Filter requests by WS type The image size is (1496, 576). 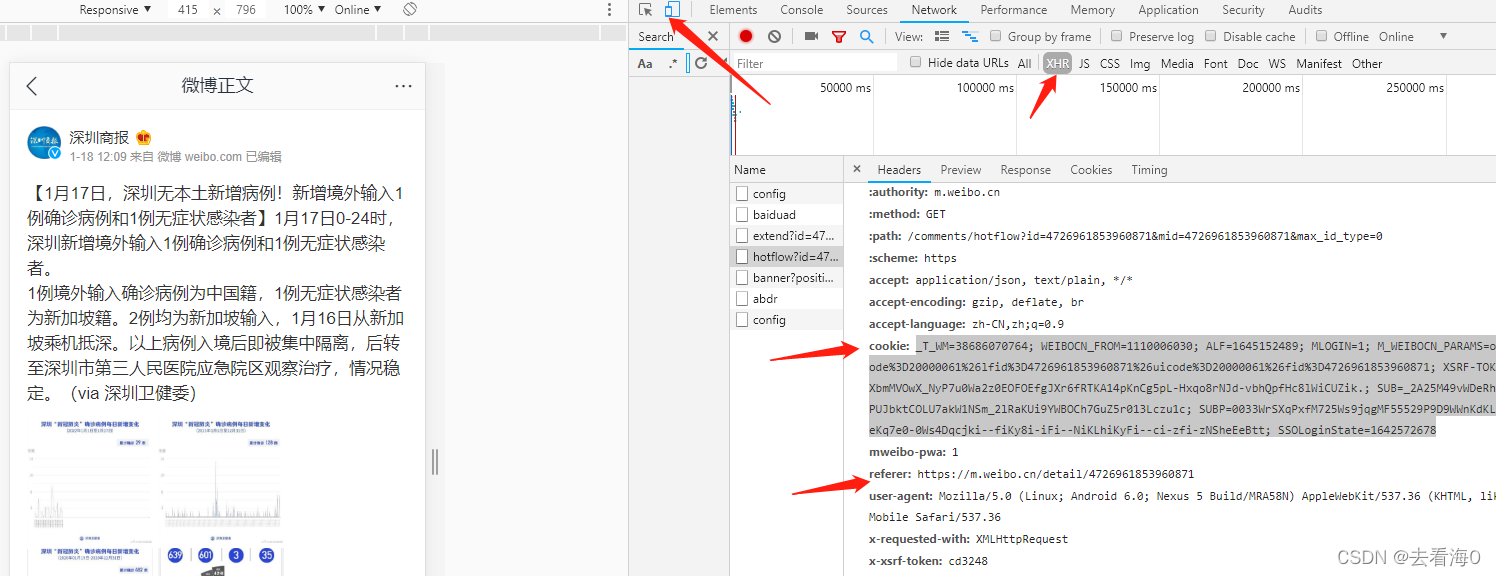(1277, 63)
